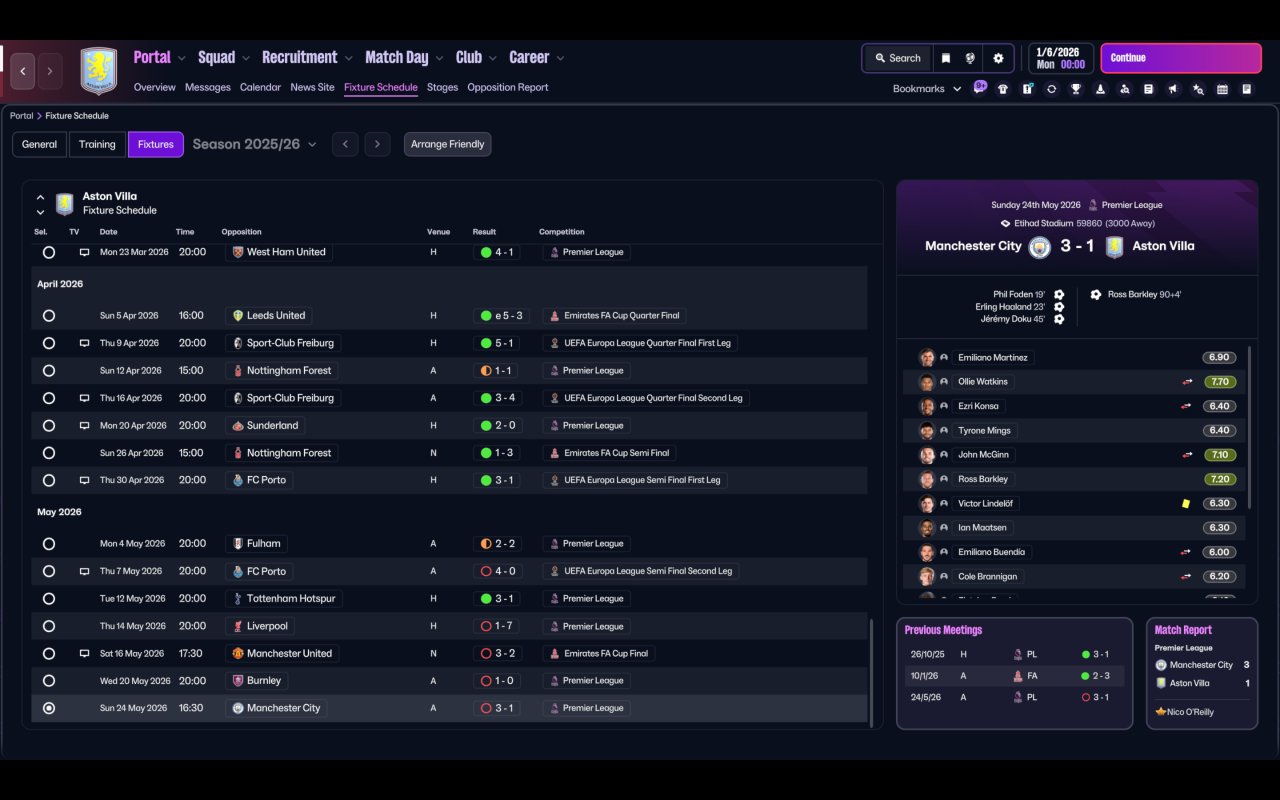Image resolution: width=1280 pixels, height=800 pixels.
Task: Open the world globe icon
Action: 970,58
